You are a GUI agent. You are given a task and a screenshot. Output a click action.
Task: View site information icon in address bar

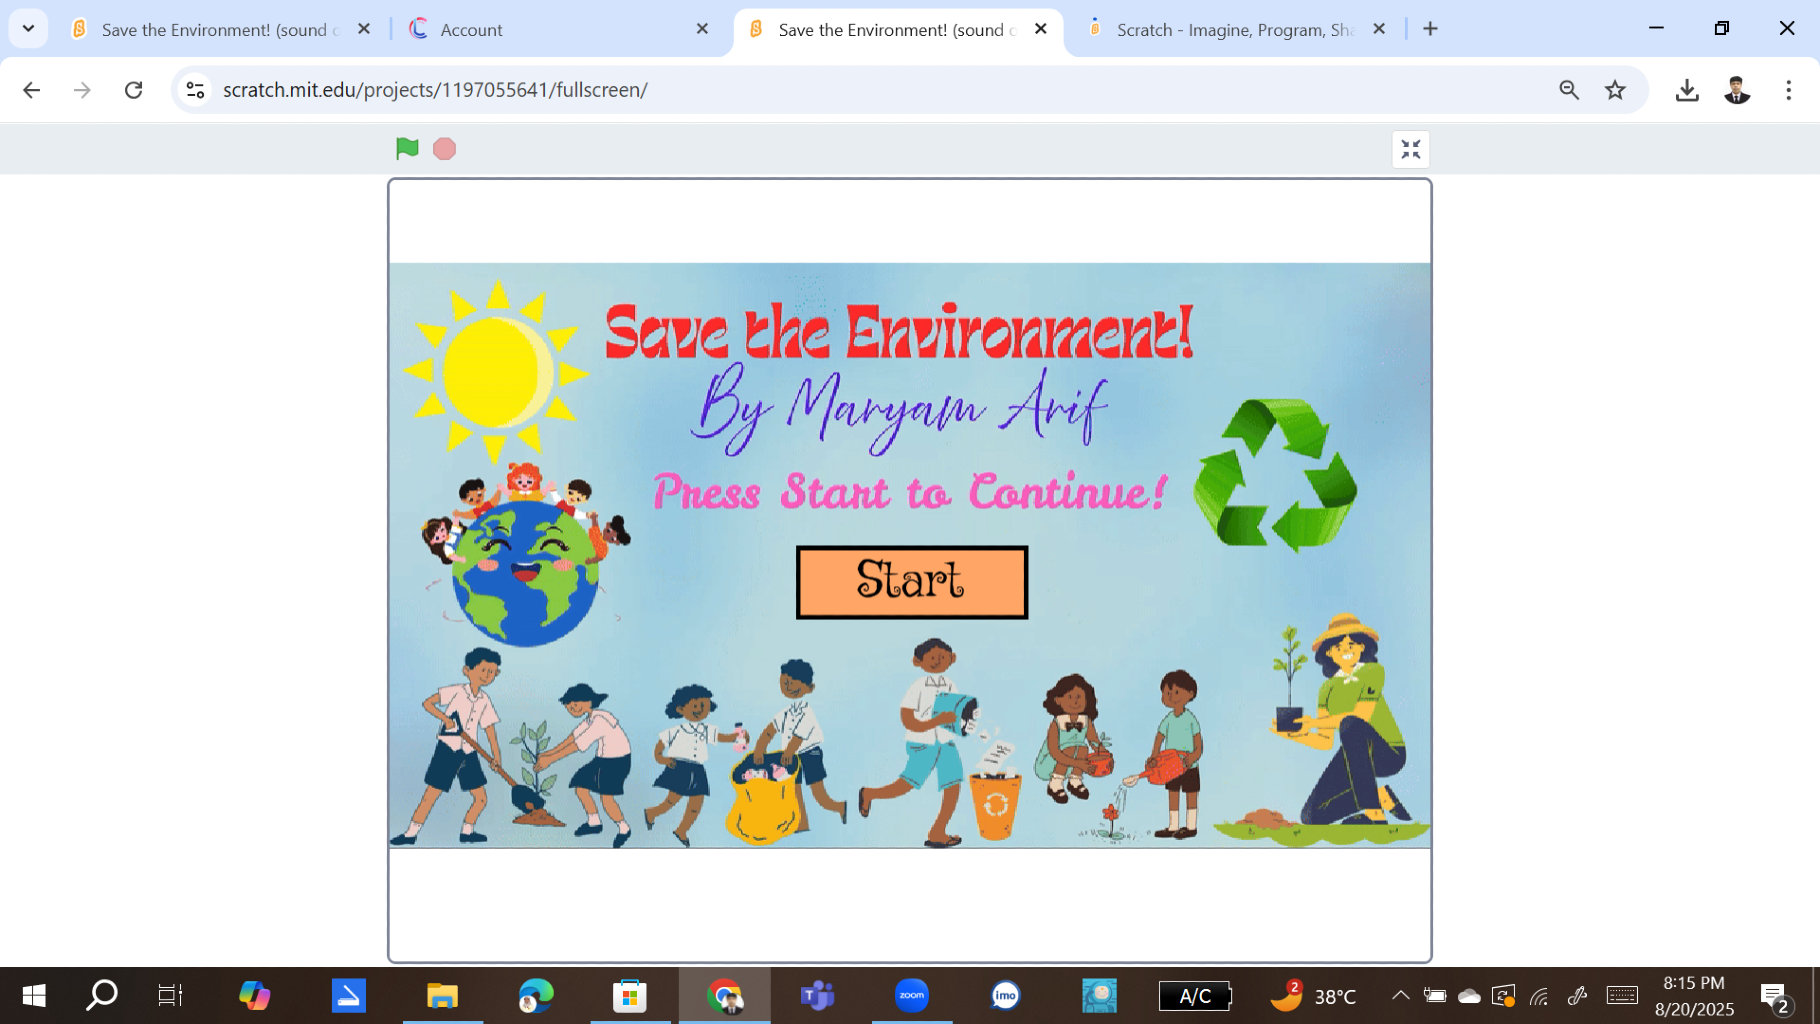coord(195,90)
